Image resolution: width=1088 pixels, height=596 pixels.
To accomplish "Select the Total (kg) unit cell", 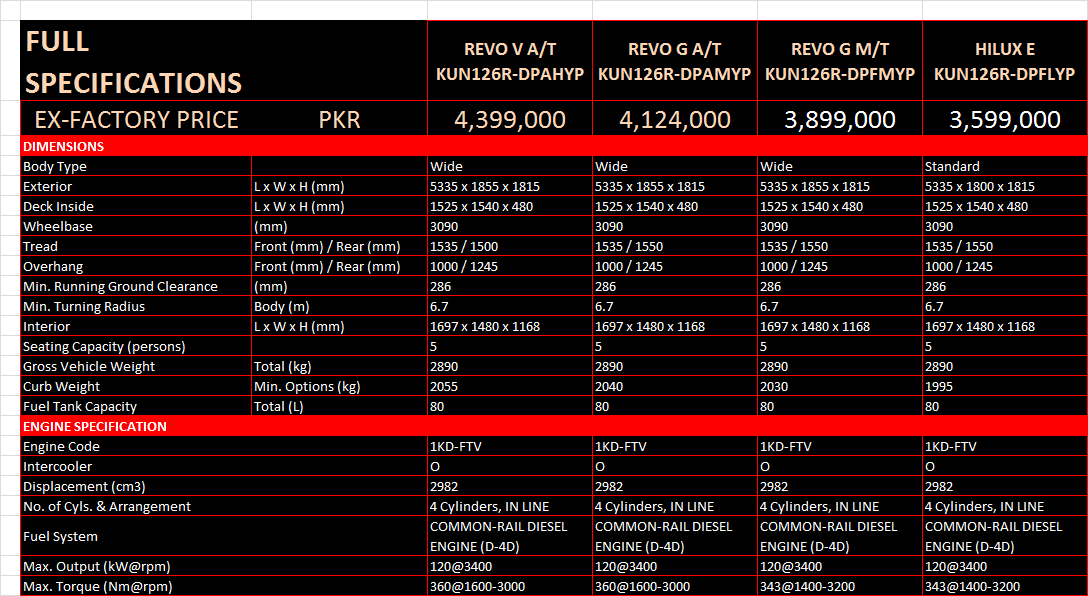I will (339, 366).
